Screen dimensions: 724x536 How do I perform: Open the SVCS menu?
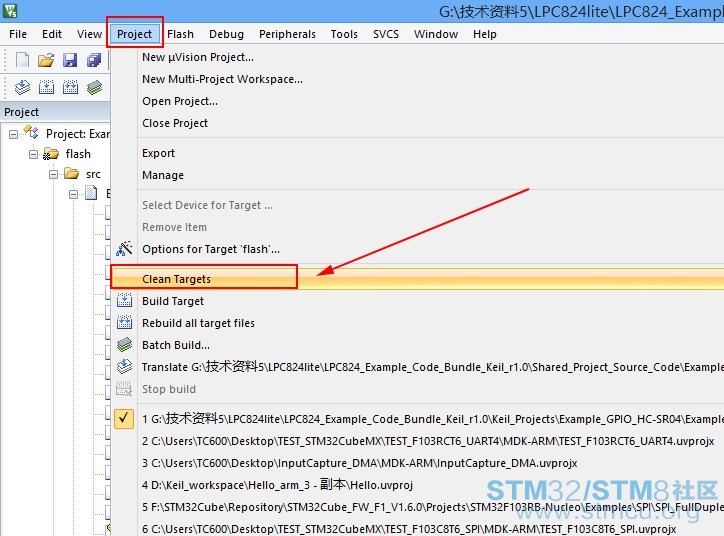pyautogui.click(x=386, y=34)
